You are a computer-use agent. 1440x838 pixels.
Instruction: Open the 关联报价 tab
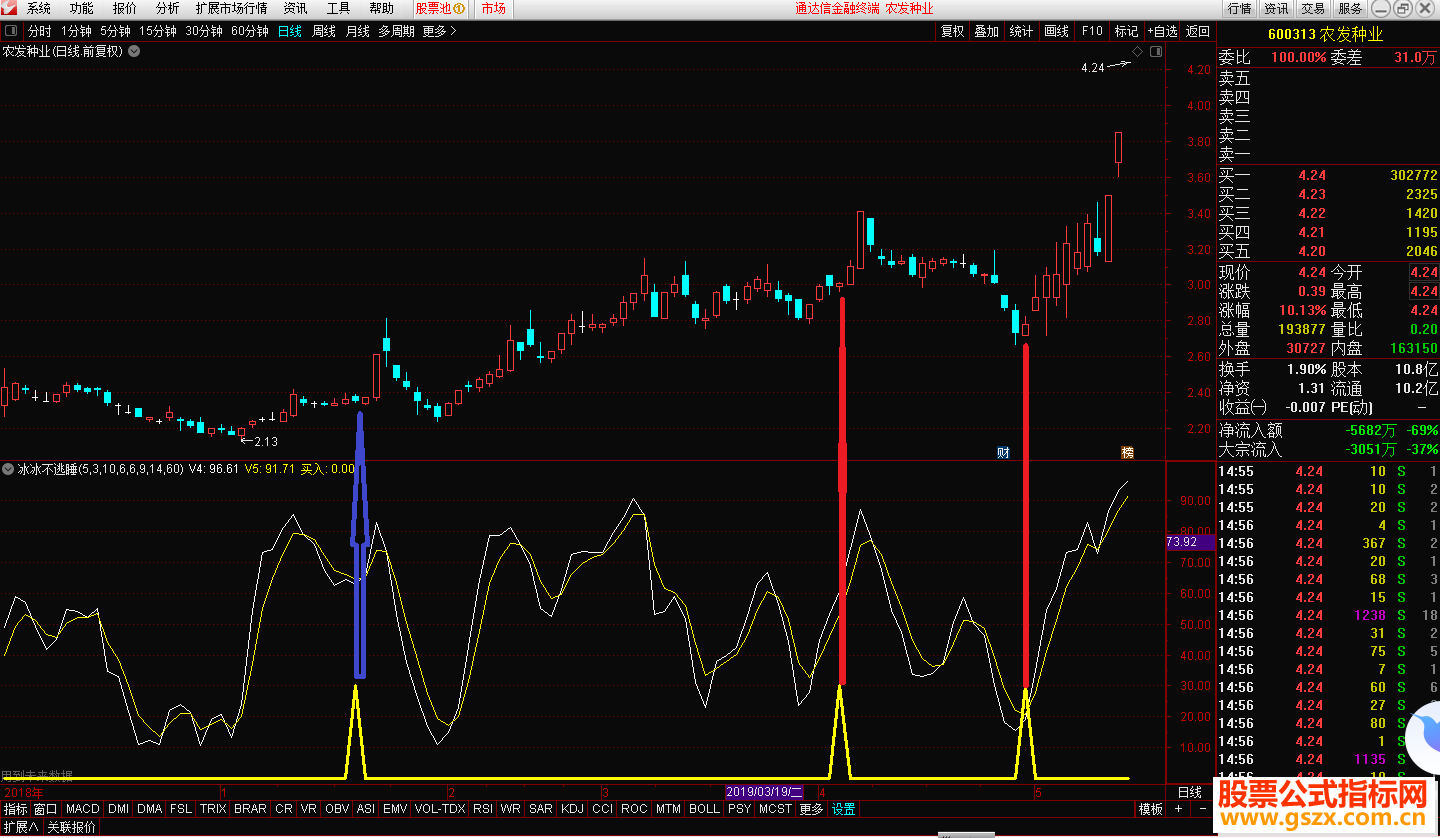[72, 827]
